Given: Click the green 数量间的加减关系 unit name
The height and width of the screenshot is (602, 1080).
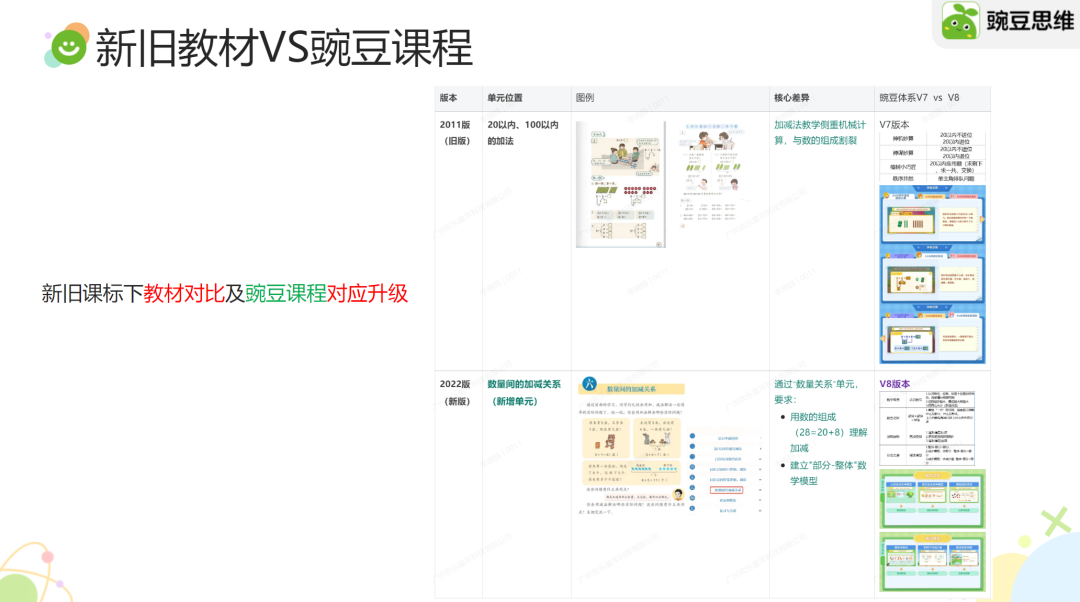Looking at the screenshot, I should click(x=524, y=384).
